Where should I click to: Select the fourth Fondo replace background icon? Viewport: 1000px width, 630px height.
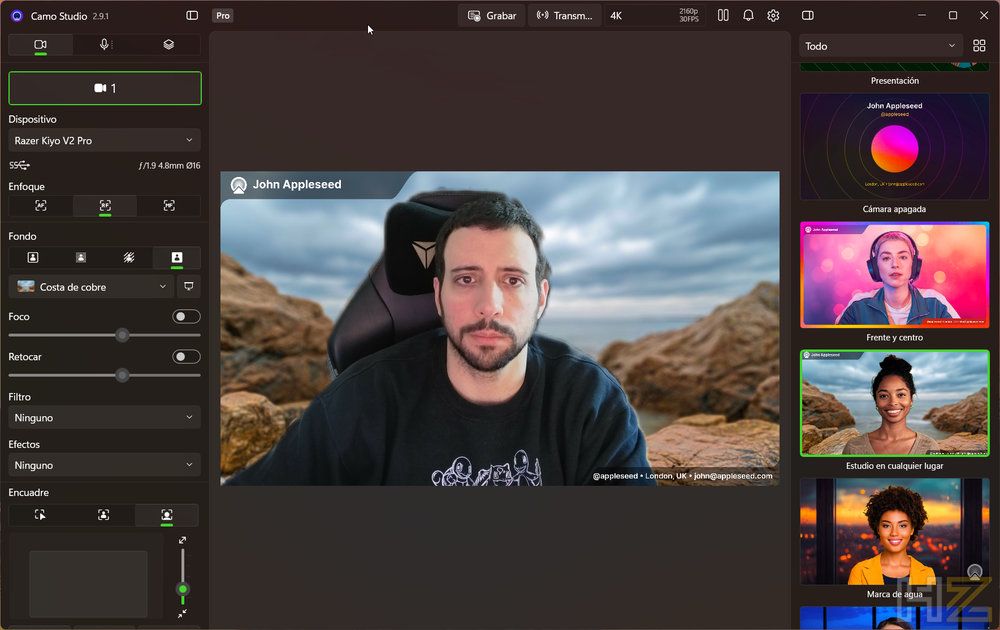[x=177, y=257]
